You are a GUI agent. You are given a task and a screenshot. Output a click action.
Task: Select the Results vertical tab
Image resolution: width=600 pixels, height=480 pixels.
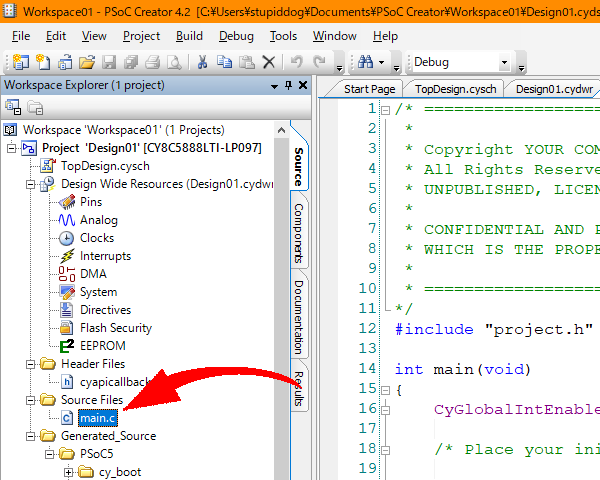[x=299, y=389]
